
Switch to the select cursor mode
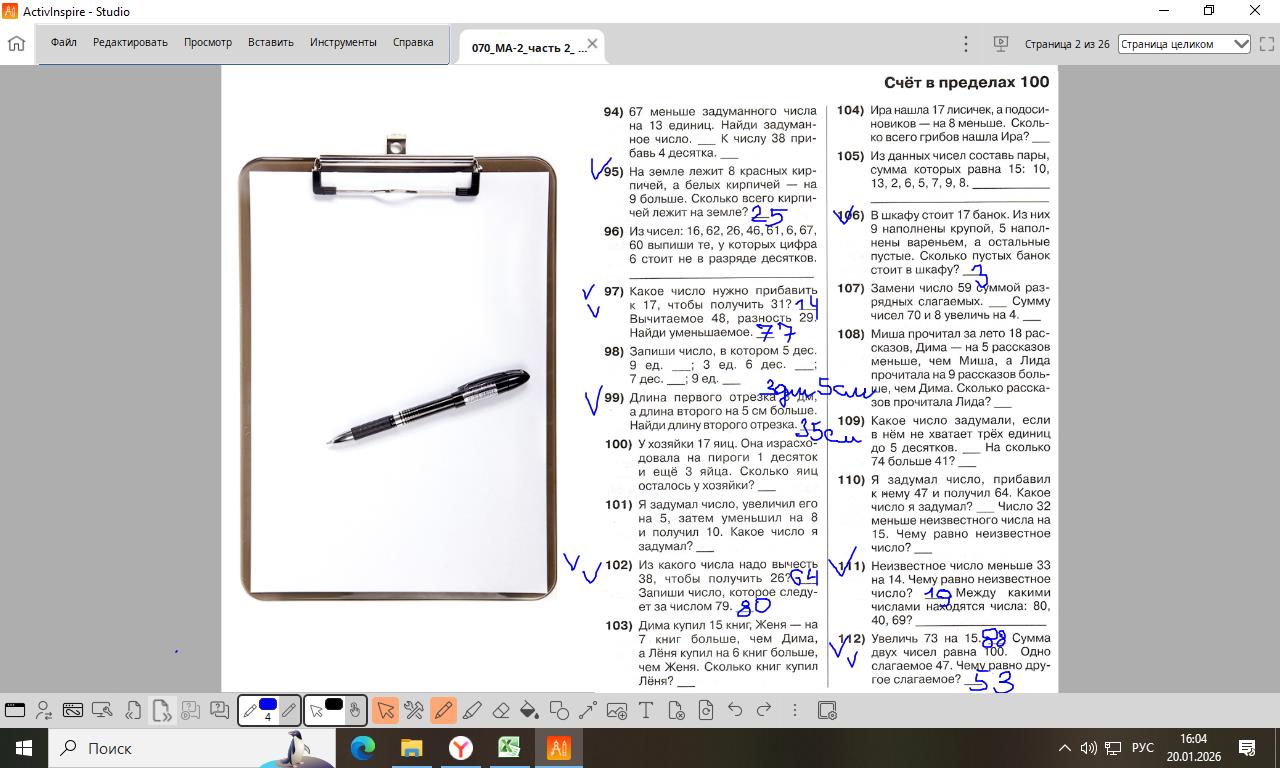click(x=316, y=711)
